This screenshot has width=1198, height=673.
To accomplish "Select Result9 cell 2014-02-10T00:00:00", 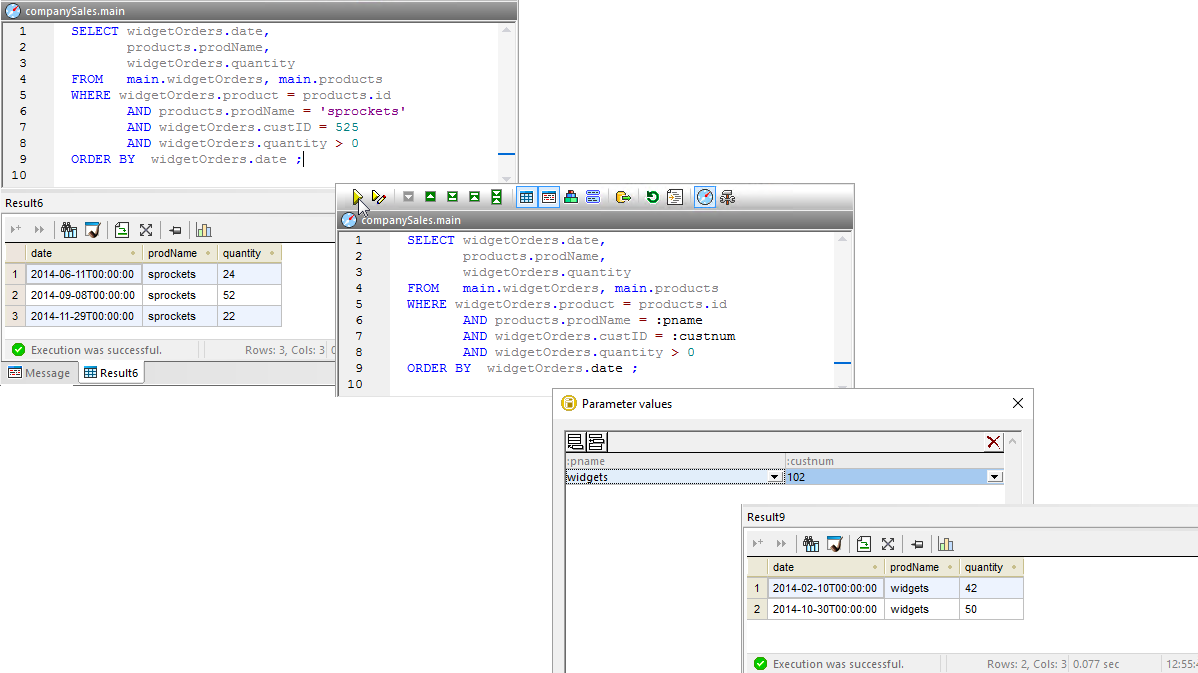I will [825, 588].
